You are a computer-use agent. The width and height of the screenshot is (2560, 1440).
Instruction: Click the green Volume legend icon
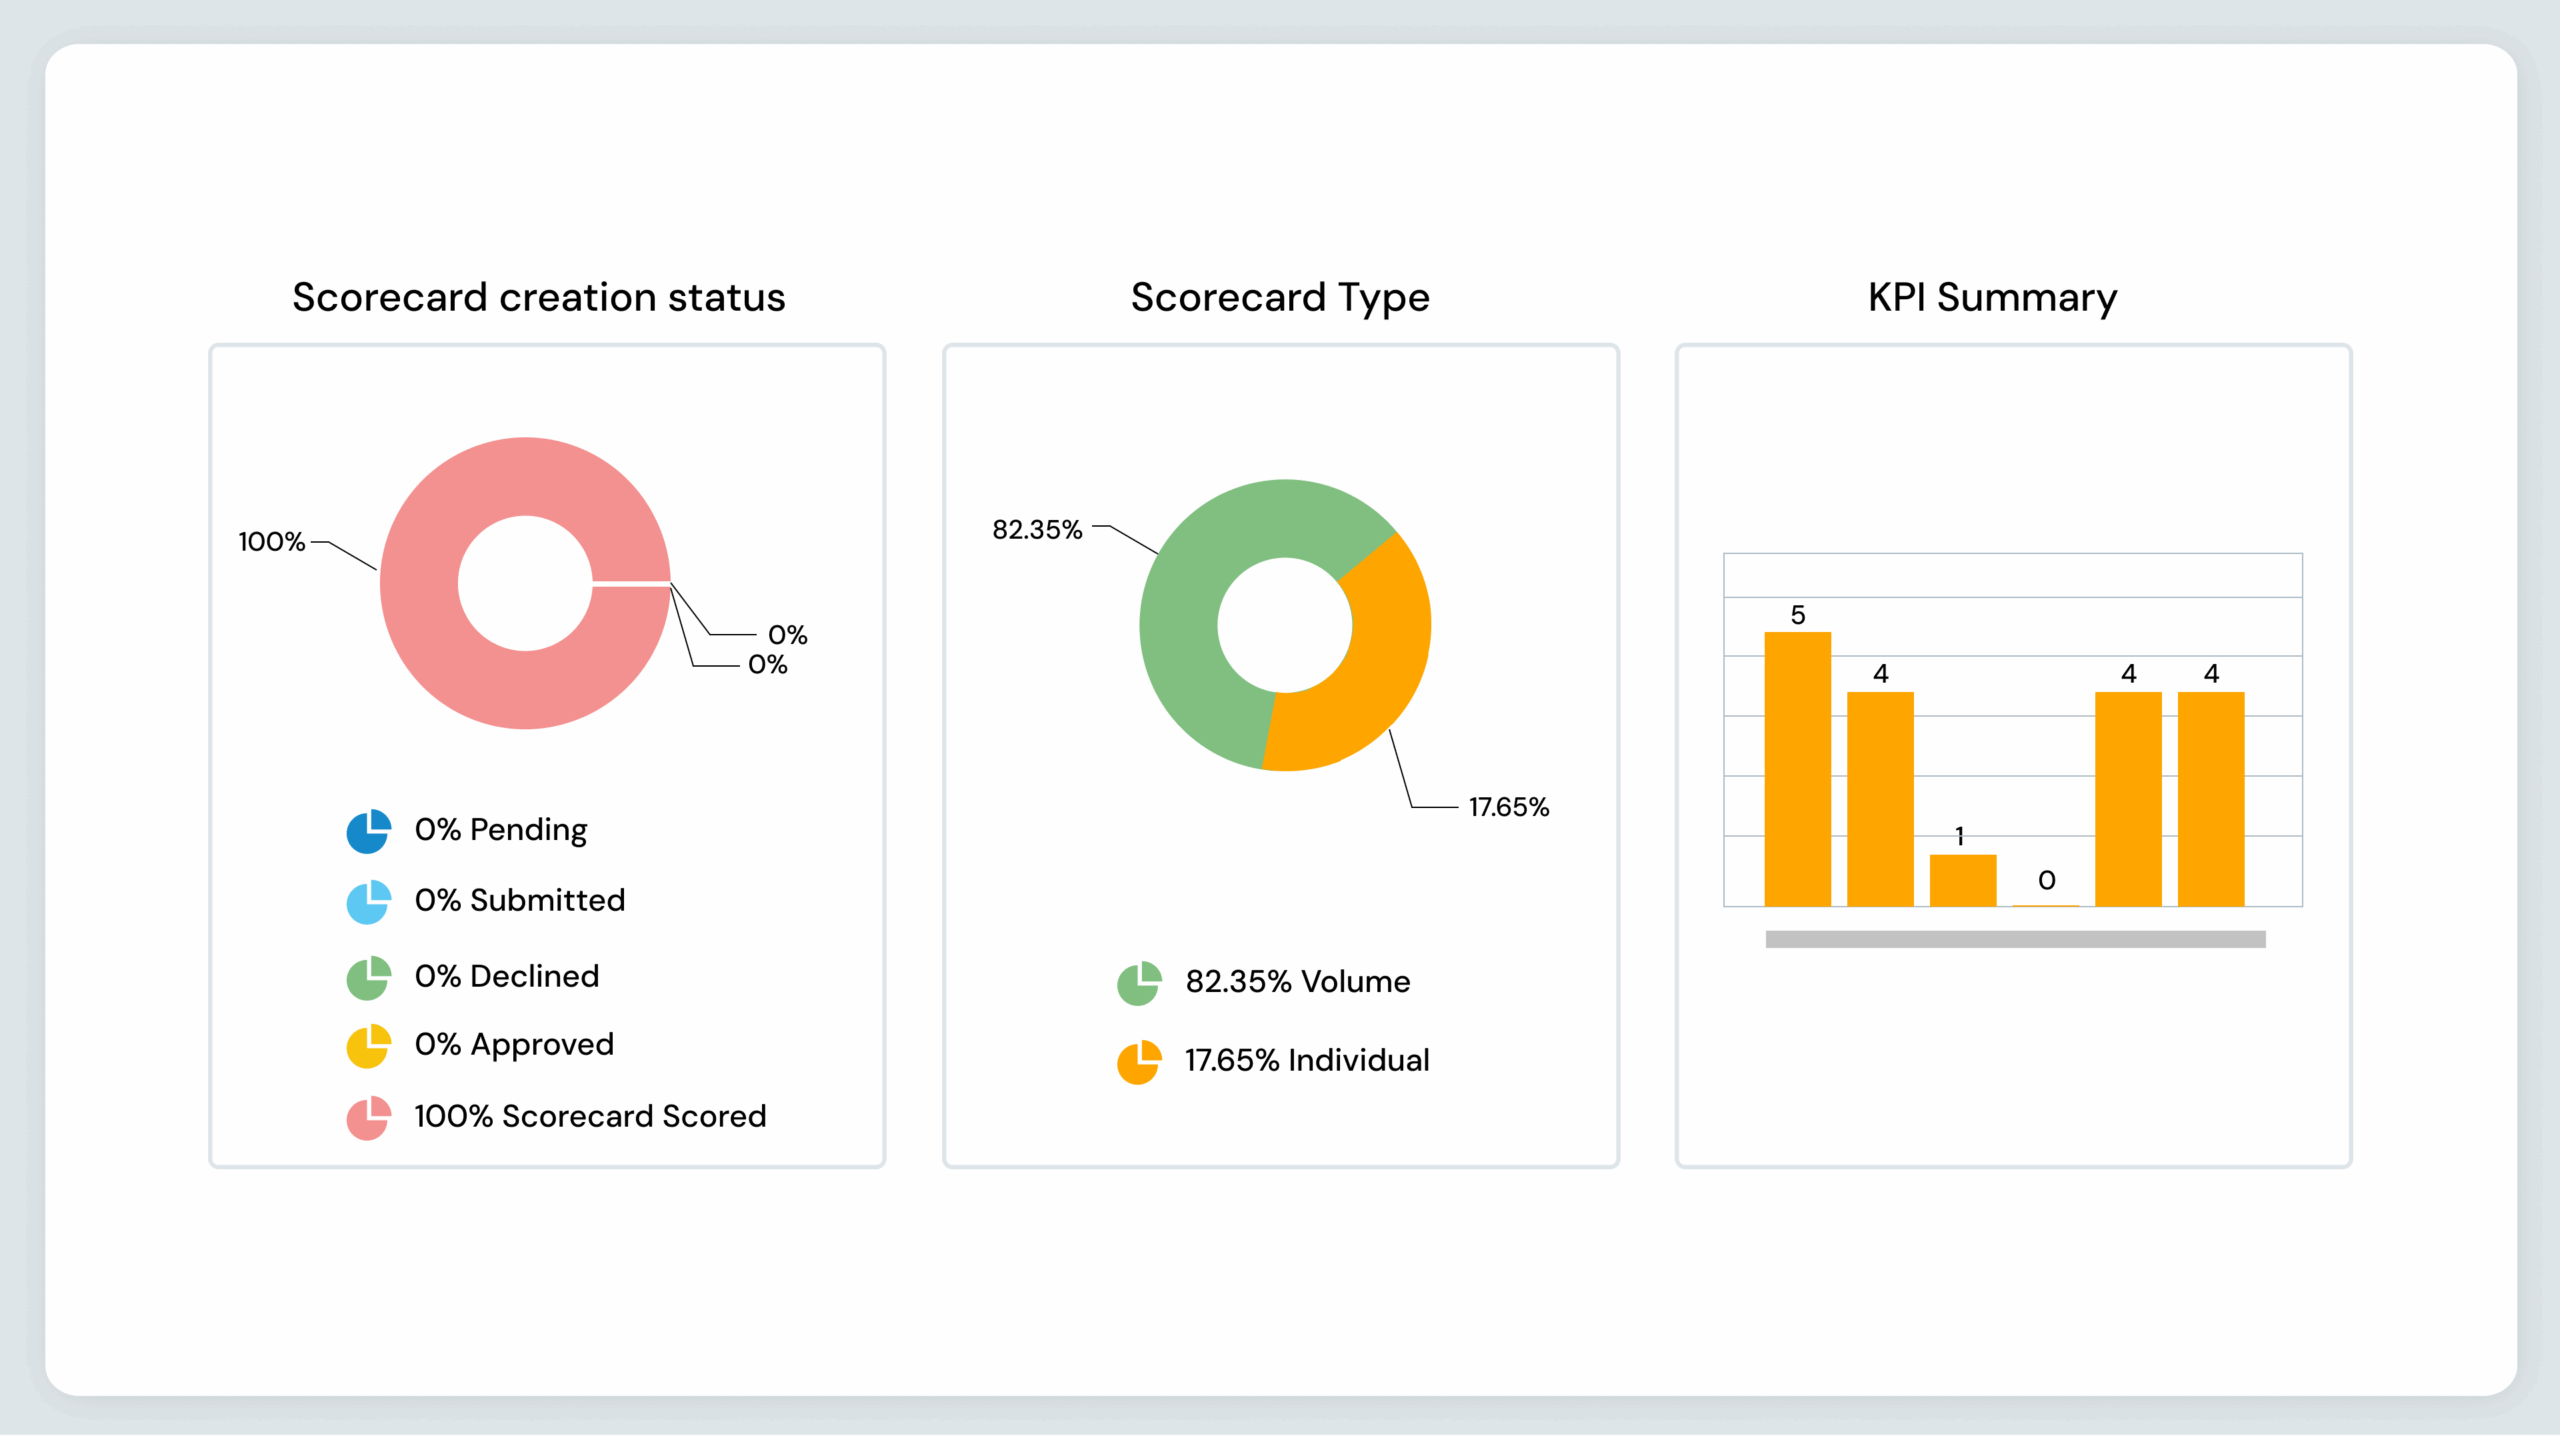1139,983
